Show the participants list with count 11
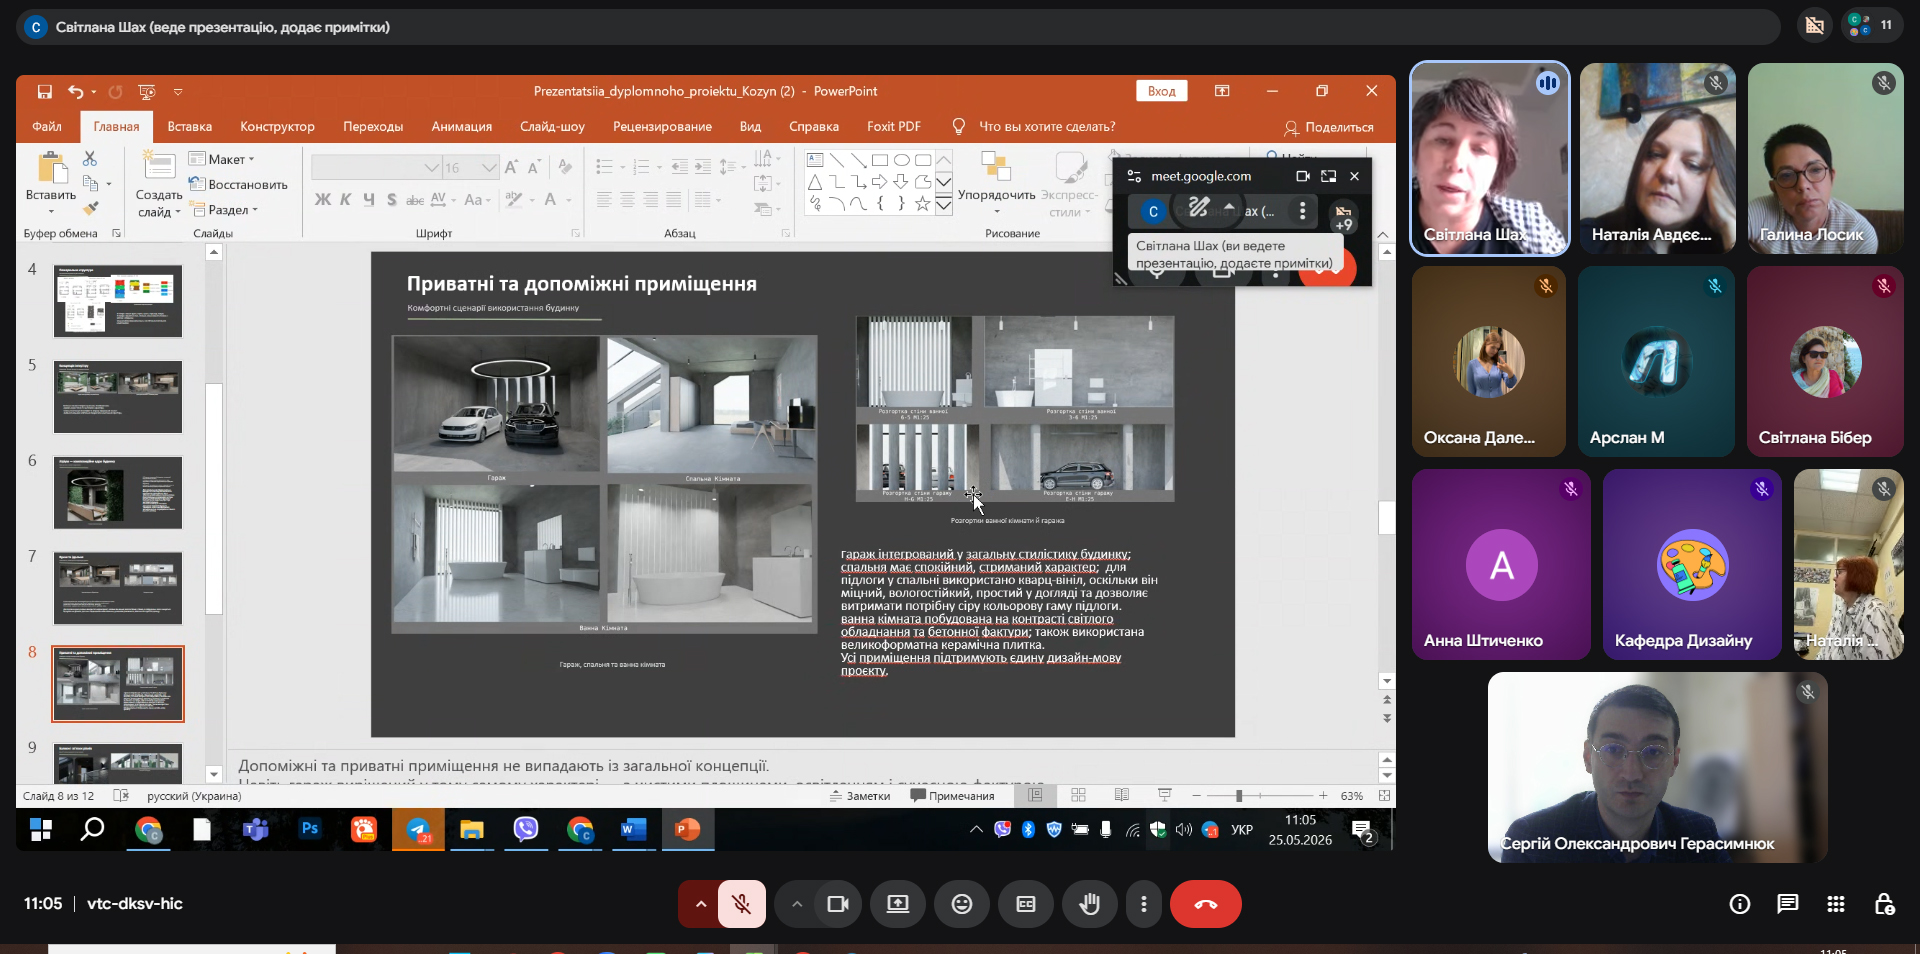The image size is (1920, 954). click(x=1872, y=26)
